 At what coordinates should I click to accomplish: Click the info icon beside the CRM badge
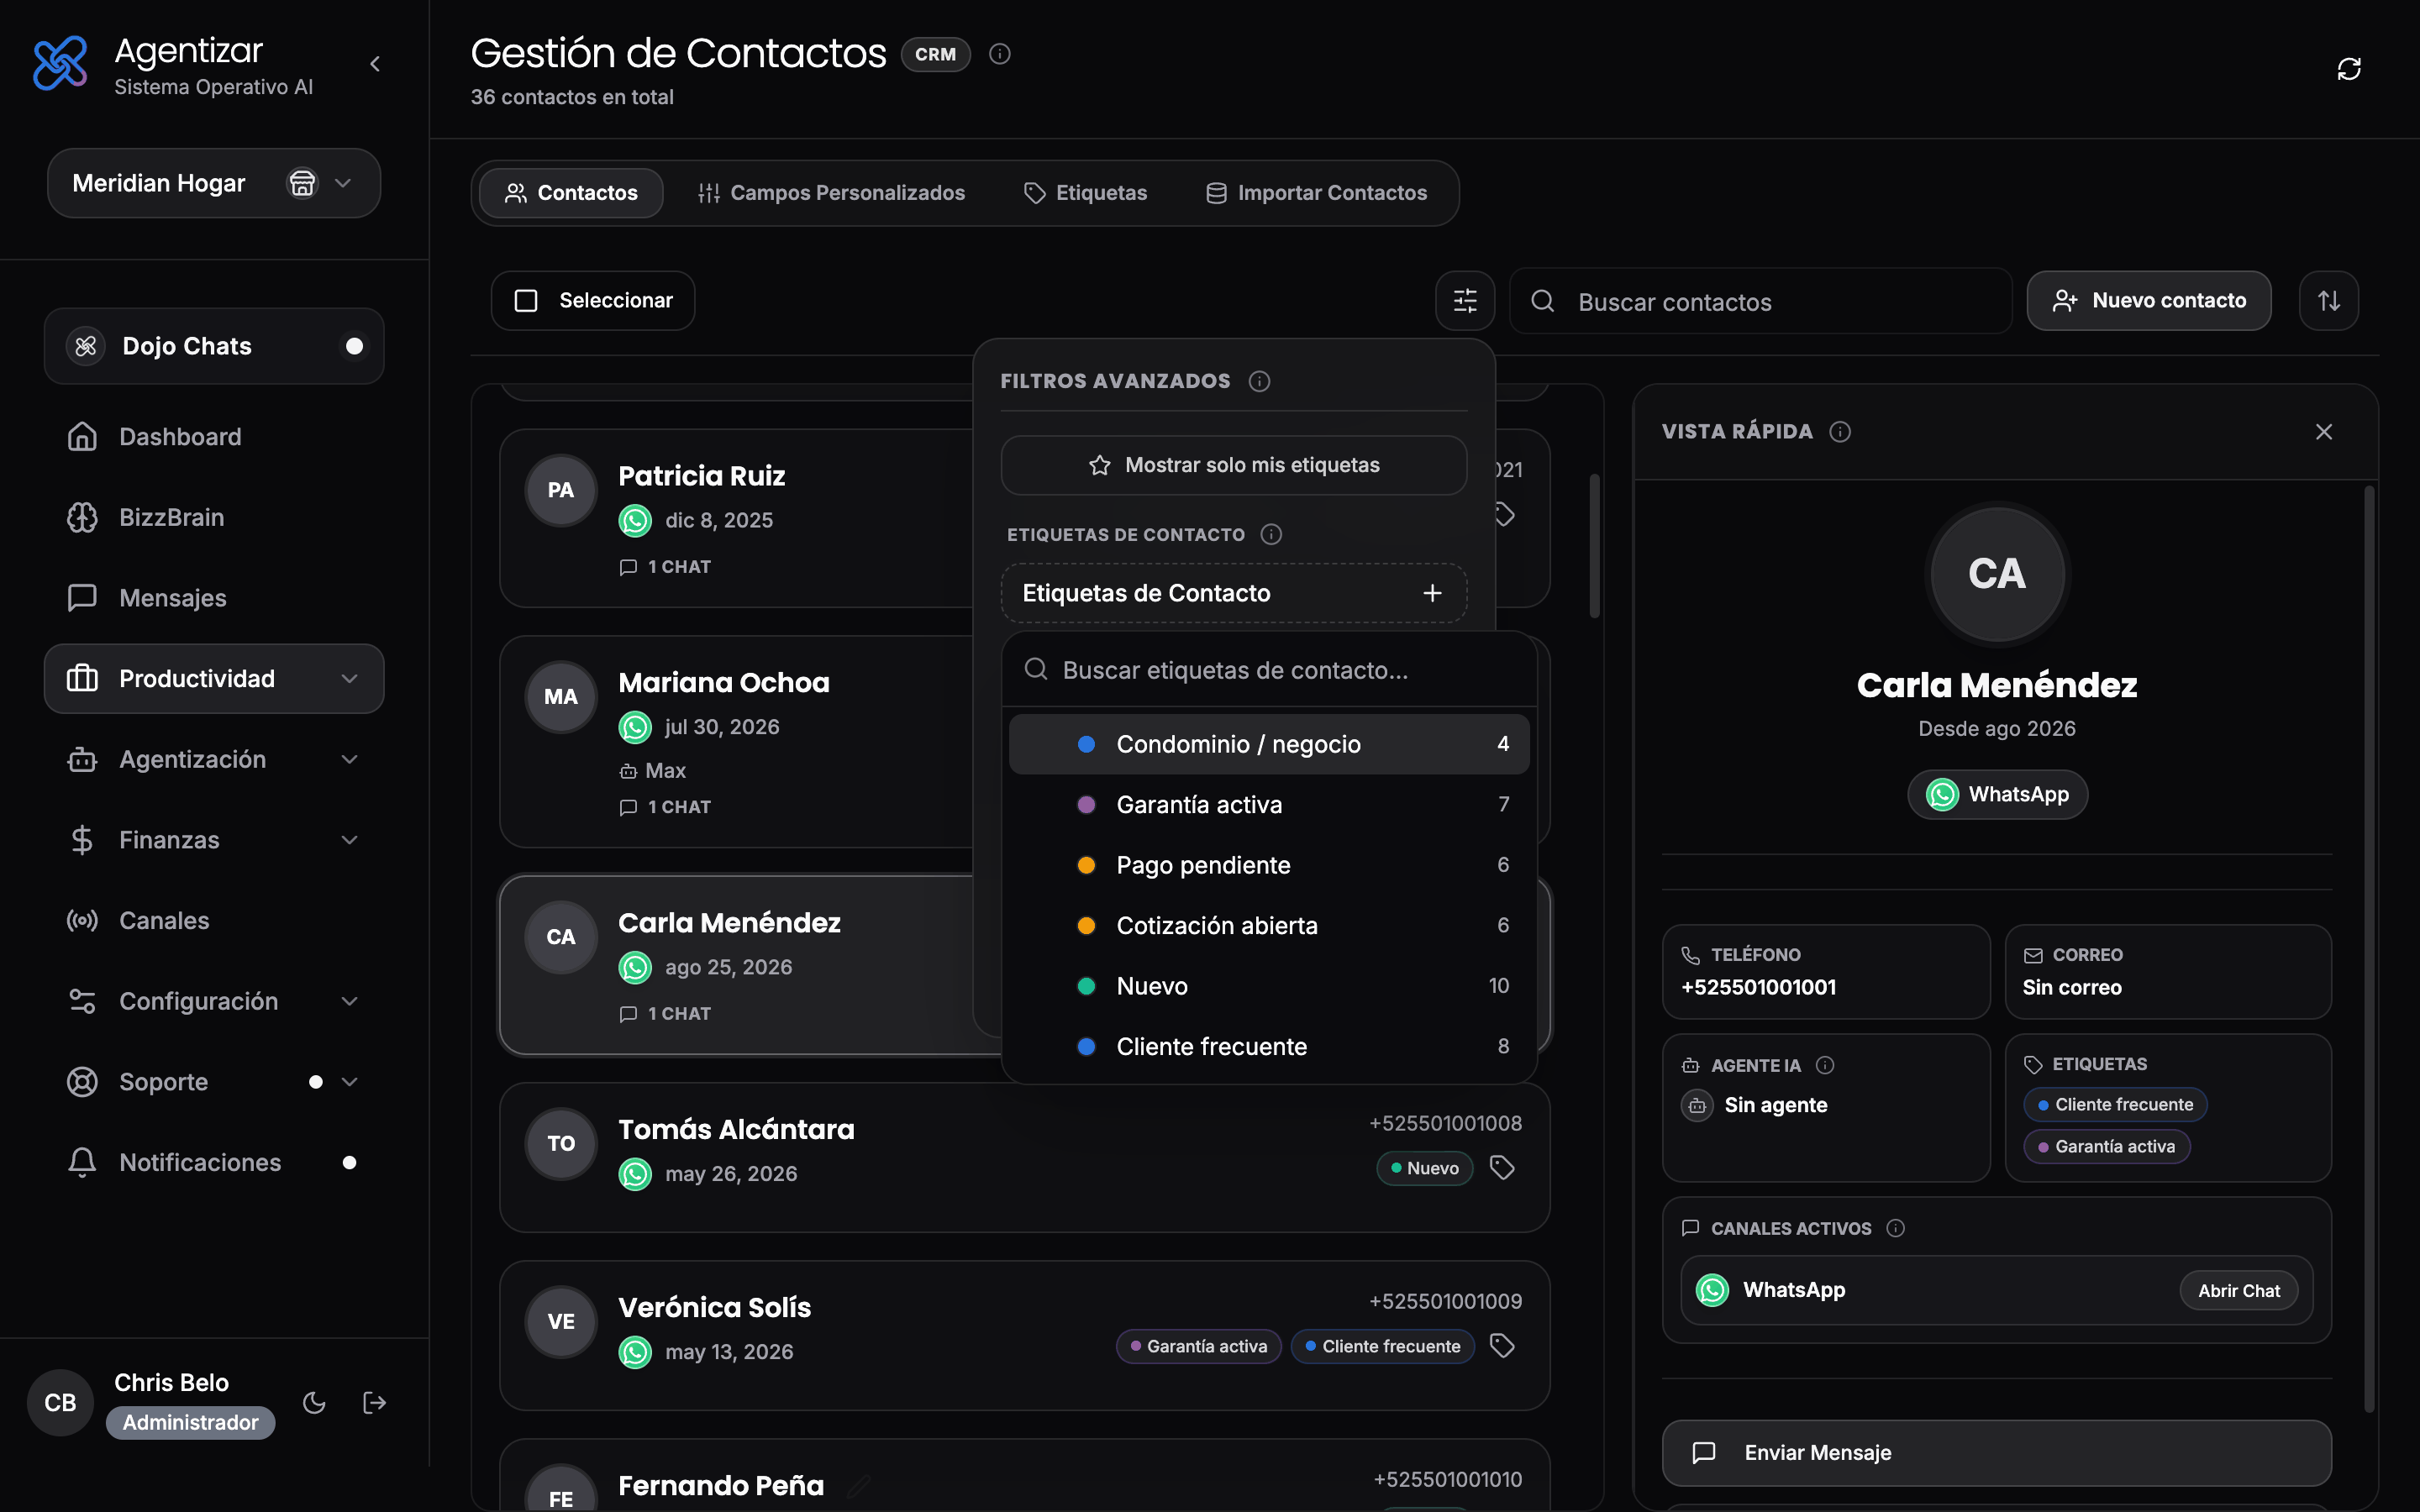click(999, 54)
